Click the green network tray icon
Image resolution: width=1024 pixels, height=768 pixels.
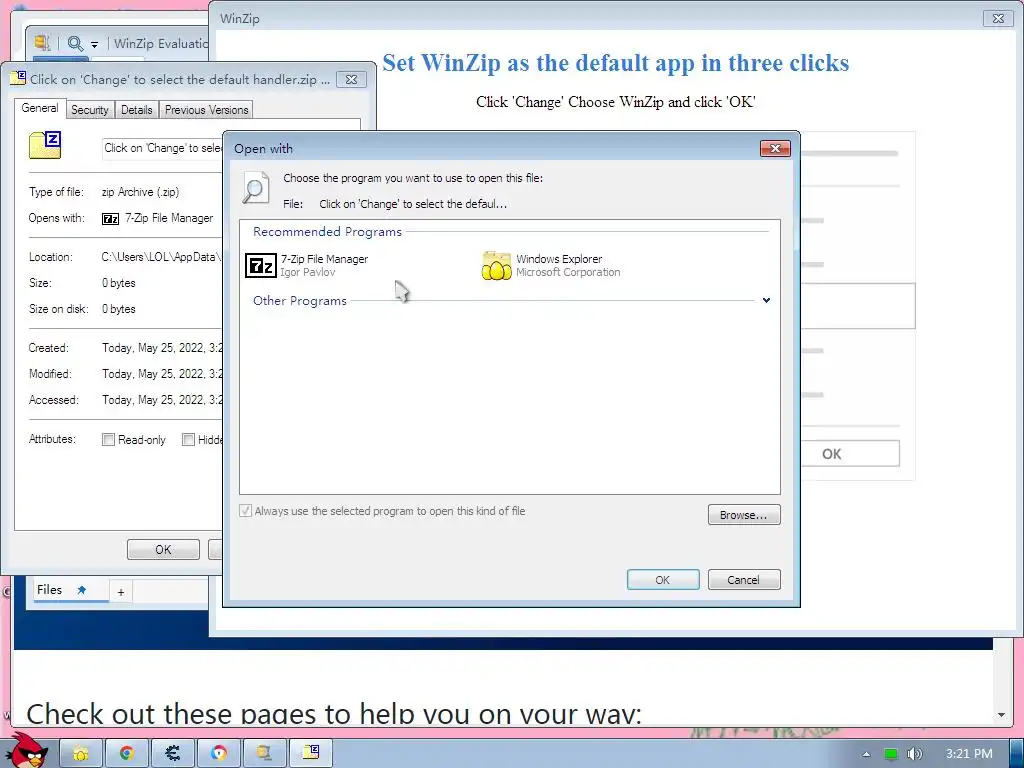pos(891,754)
